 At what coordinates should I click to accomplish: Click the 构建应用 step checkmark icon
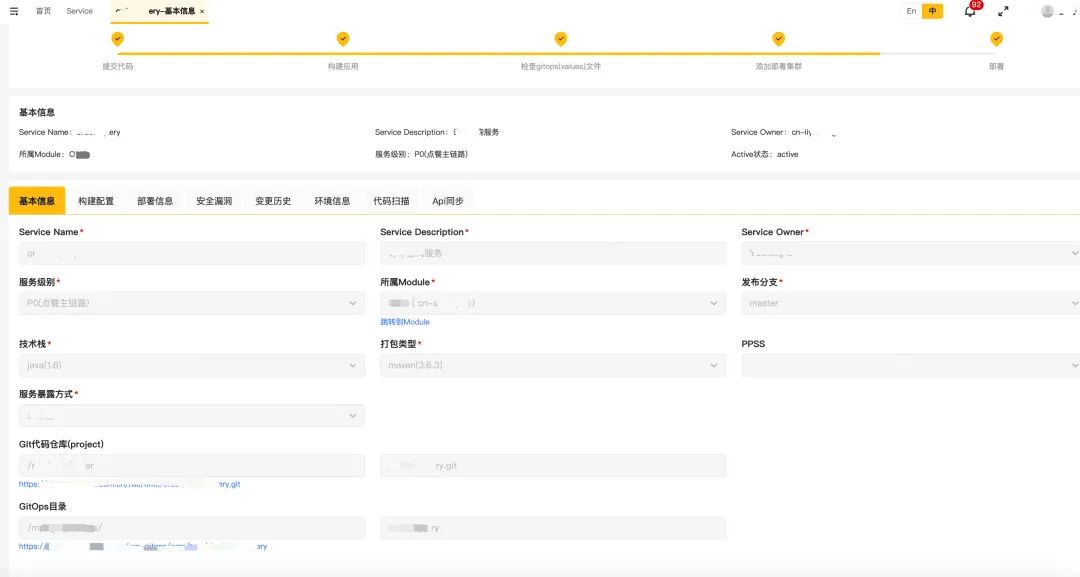(x=343, y=39)
